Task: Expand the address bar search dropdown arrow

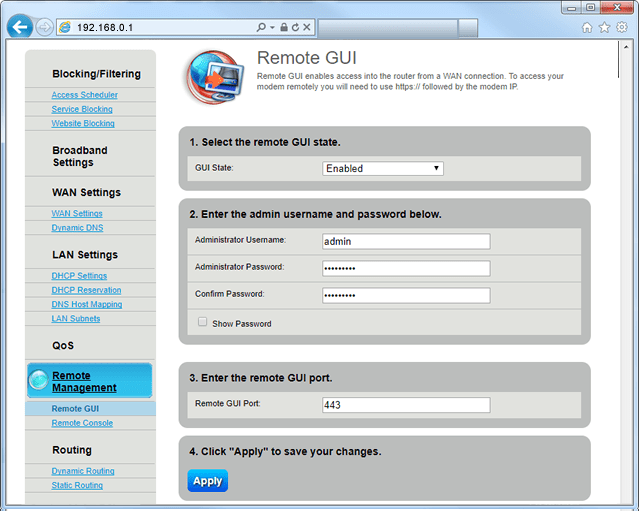Action: click(272, 27)
